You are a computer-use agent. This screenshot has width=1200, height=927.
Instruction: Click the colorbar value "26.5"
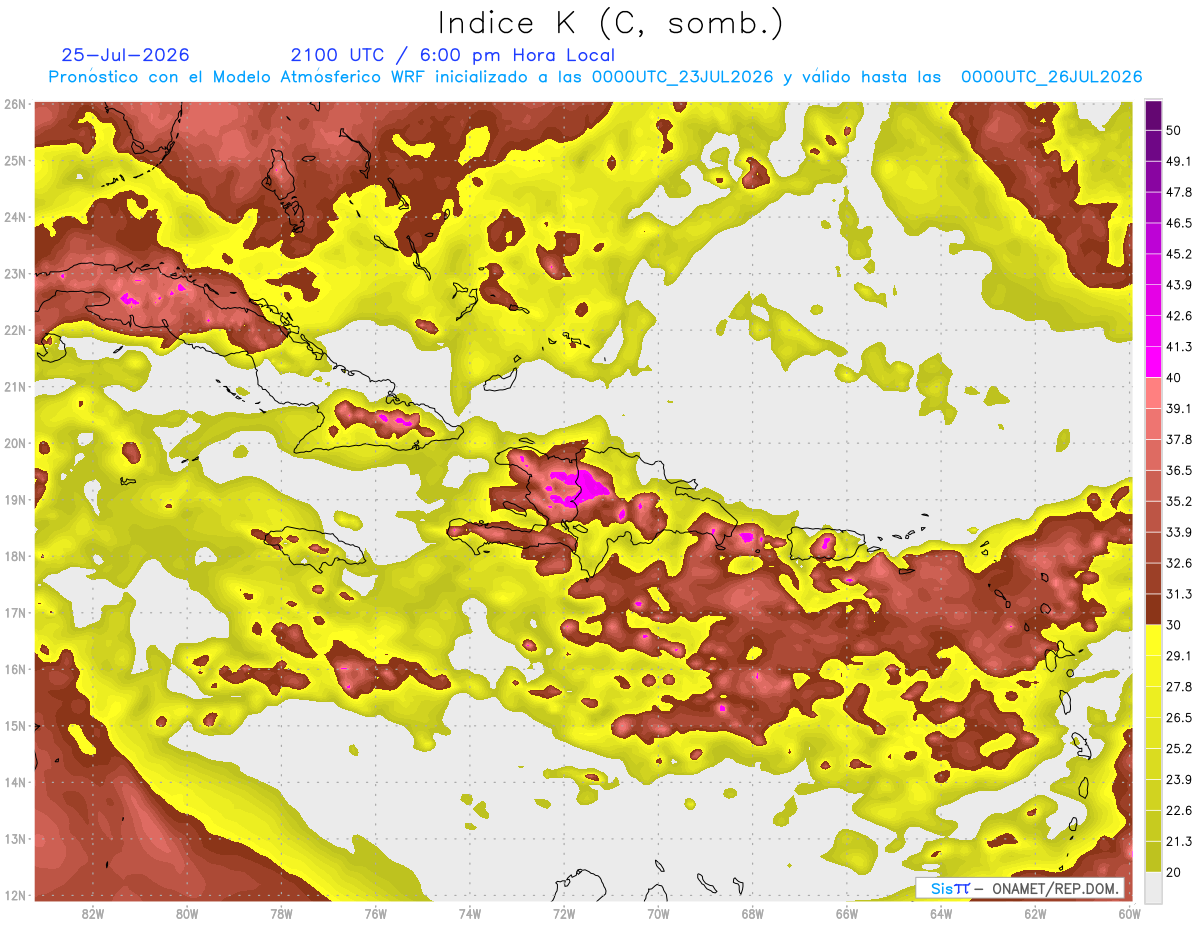(x=1179, y=718)
